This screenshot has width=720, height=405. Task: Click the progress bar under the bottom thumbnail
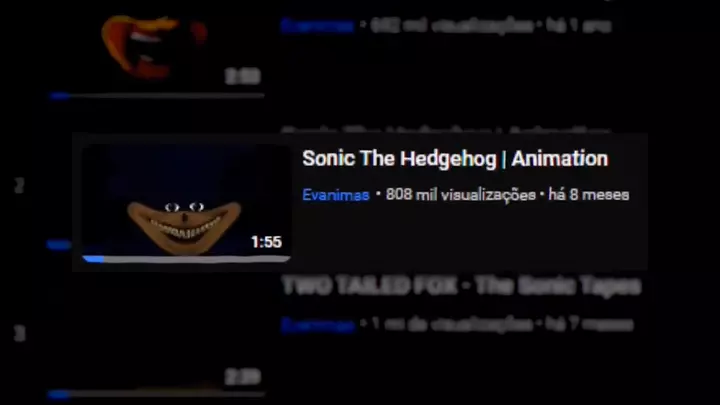pos(157,394)
